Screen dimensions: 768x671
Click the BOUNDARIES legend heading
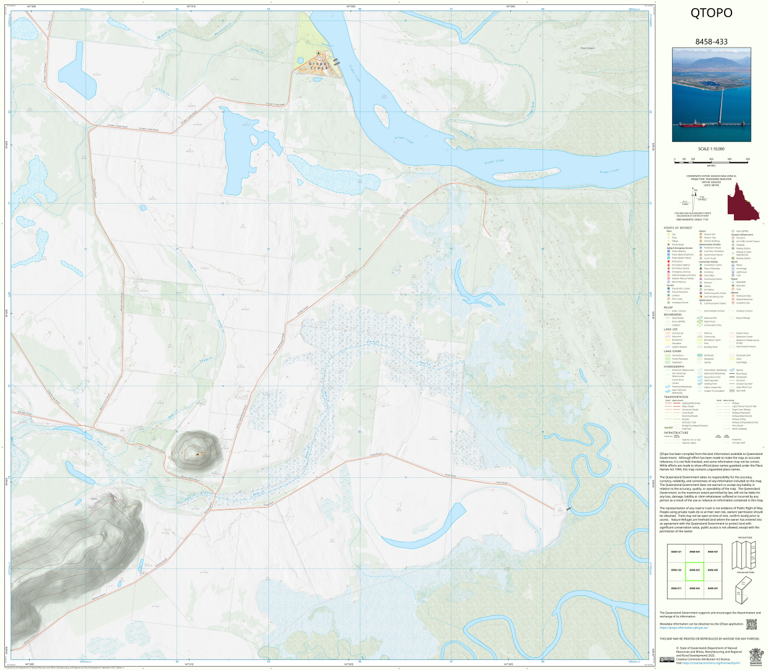(x=672, y=314)
